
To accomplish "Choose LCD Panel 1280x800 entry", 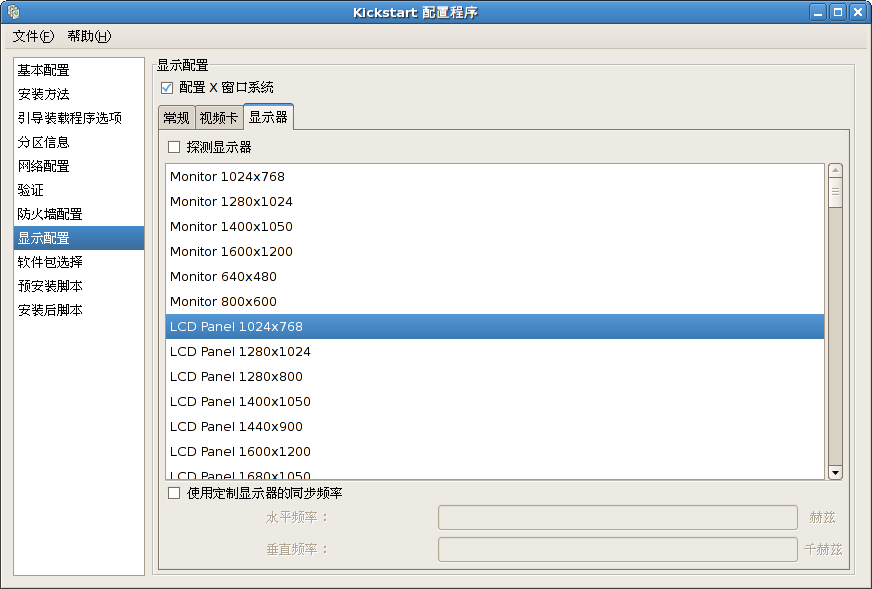I will coord(495,377).
